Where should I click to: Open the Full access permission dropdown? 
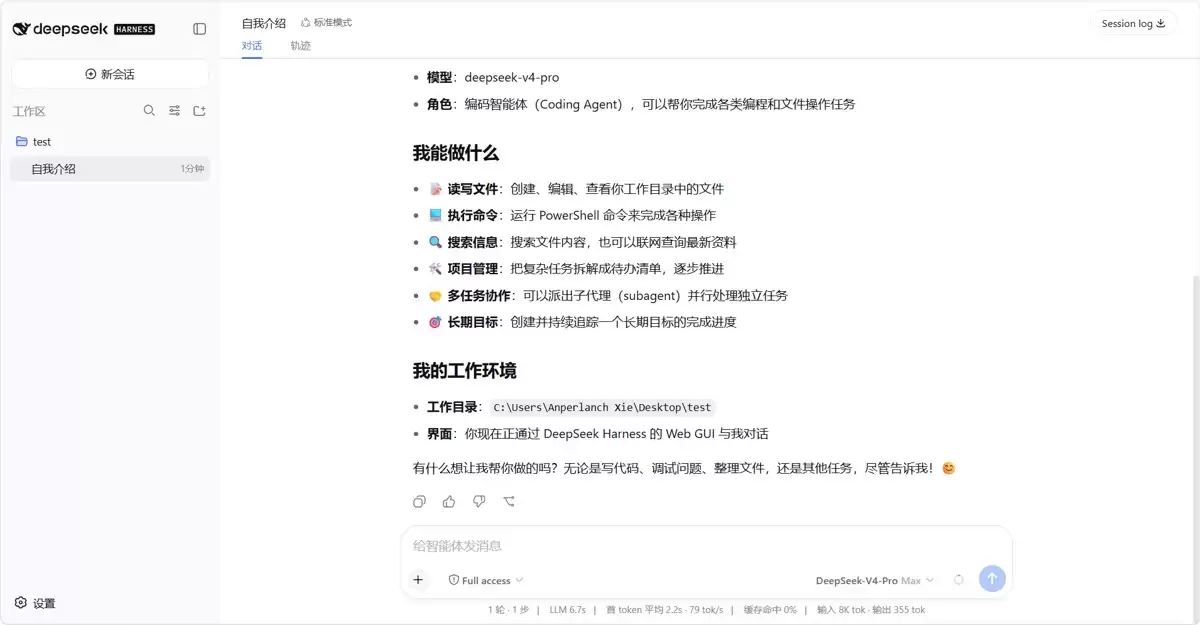486,580
